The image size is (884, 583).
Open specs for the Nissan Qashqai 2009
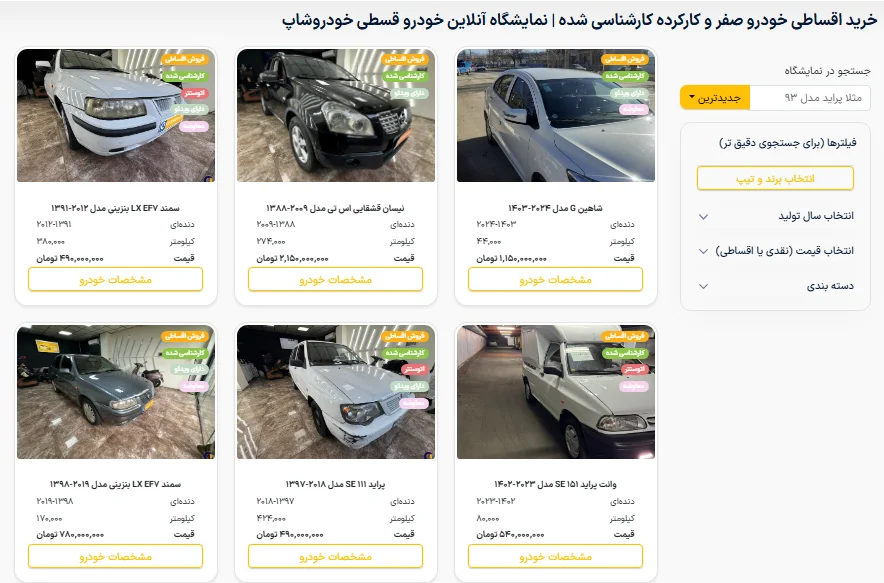[335, 280]
